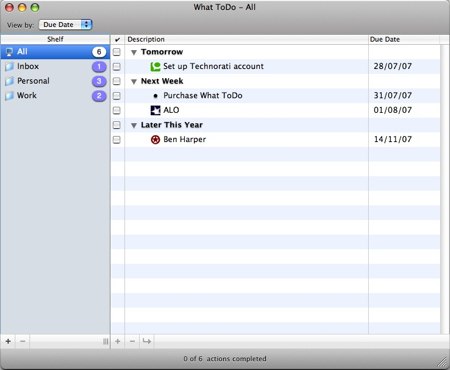Click the Shelf column header
The height and width of the screenshot is (370, 450).
pyautogui.click(x=55, y=39)
